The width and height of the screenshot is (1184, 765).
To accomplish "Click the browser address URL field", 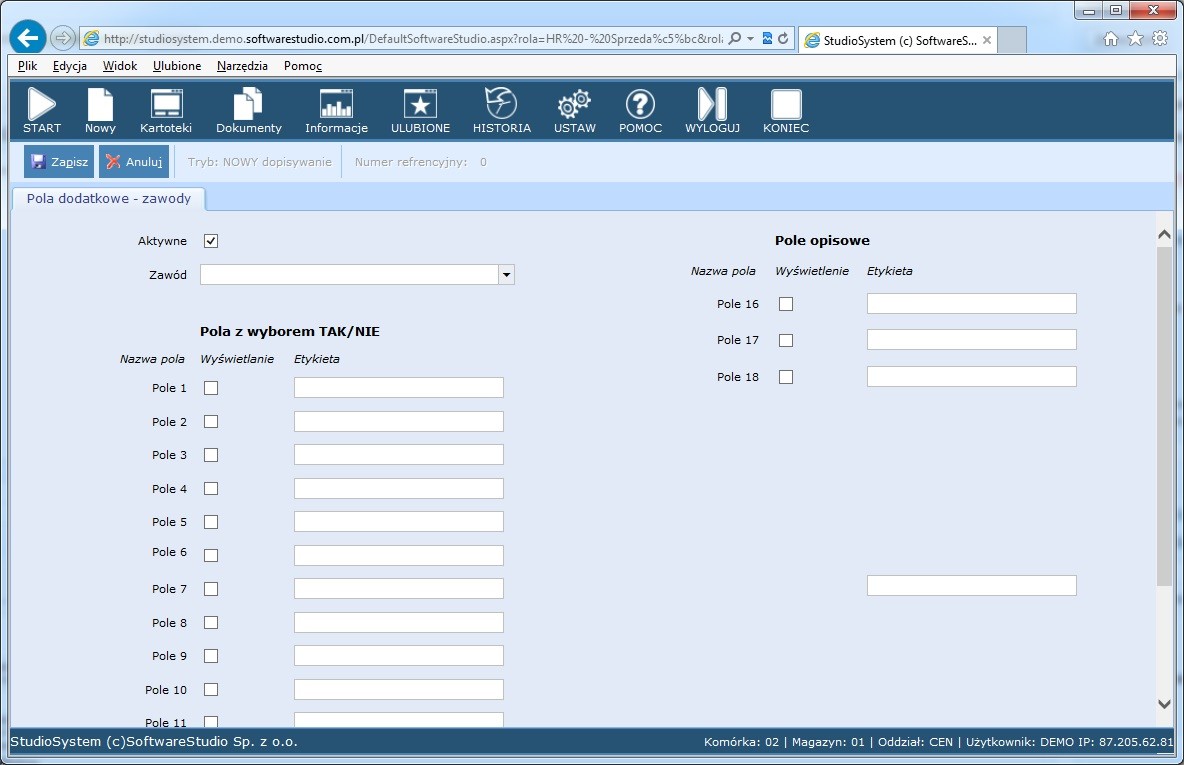I will point(412,39).
